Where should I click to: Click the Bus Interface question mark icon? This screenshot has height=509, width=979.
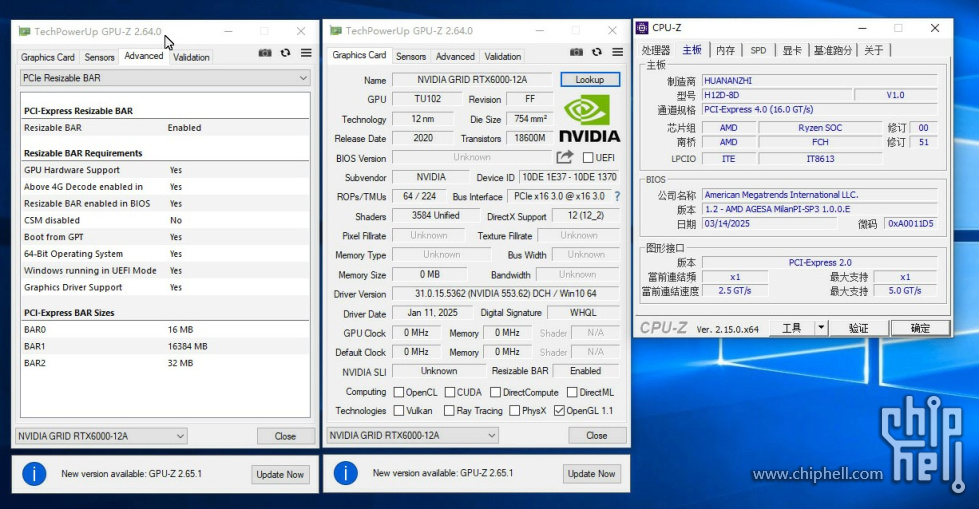point(617,196)
